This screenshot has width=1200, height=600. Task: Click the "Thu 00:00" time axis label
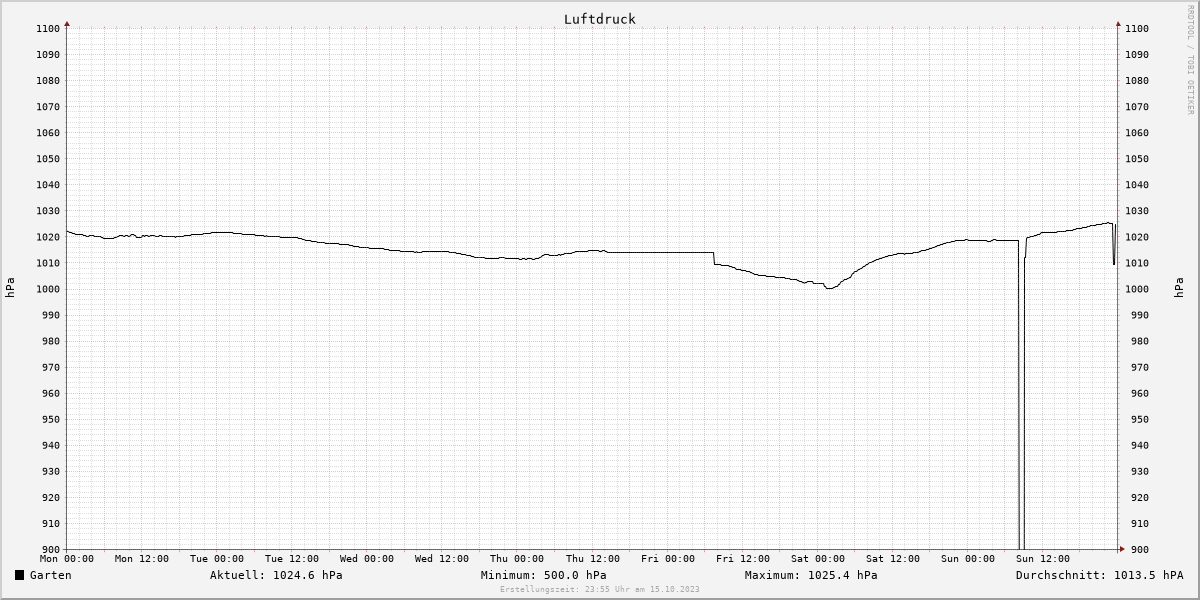pos(518,559)
